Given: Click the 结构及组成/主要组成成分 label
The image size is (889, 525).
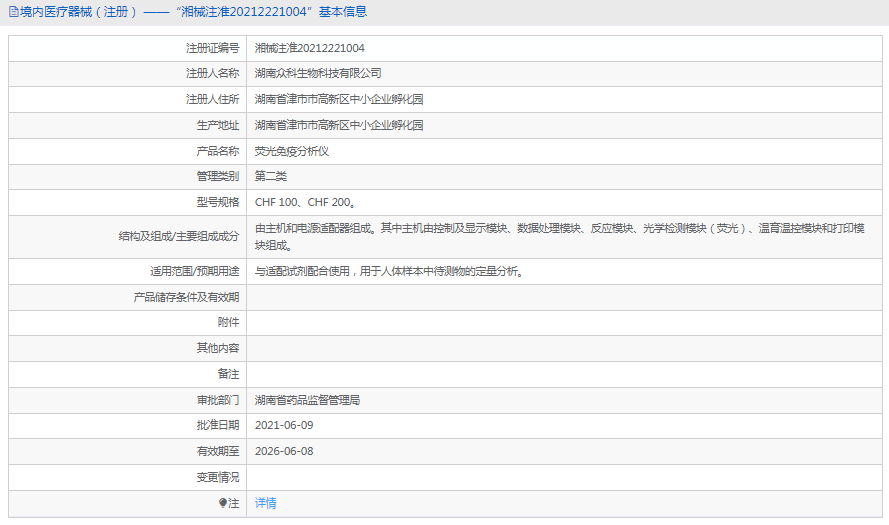Looking at the screenshot, I should [x=179, y=236].
